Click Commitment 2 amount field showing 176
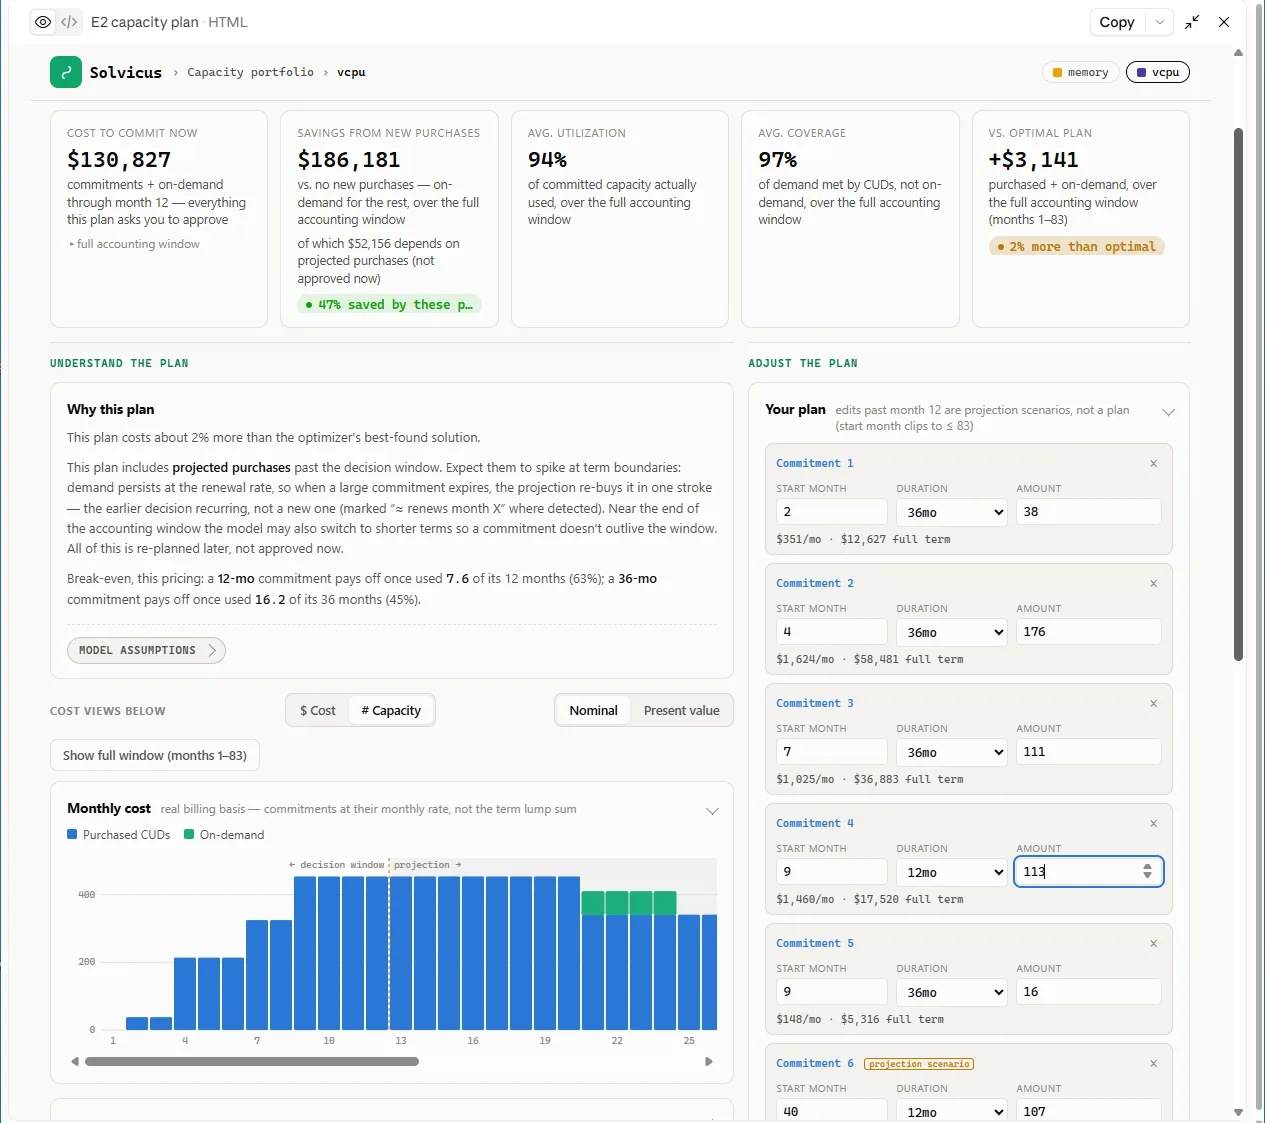Image resolution: width=1265 pixels, height=1123 pixels. [x=1089, y=632]
